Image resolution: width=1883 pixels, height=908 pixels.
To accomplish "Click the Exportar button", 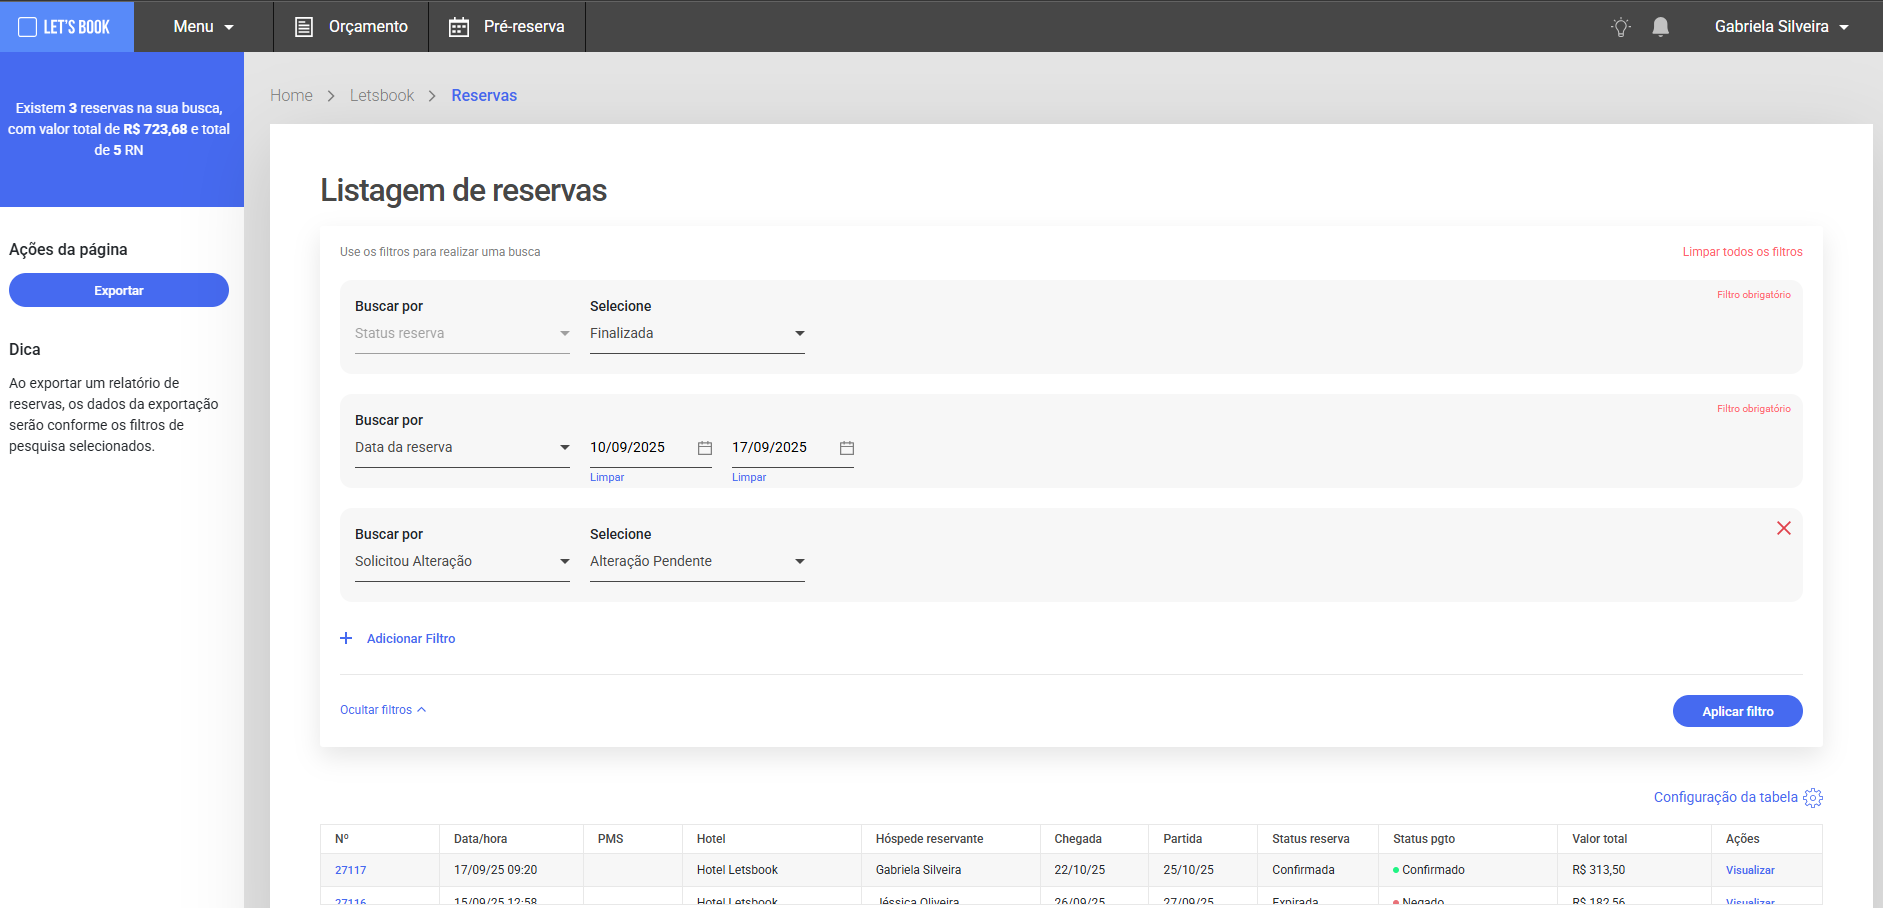I will click(x=119, y=290).
